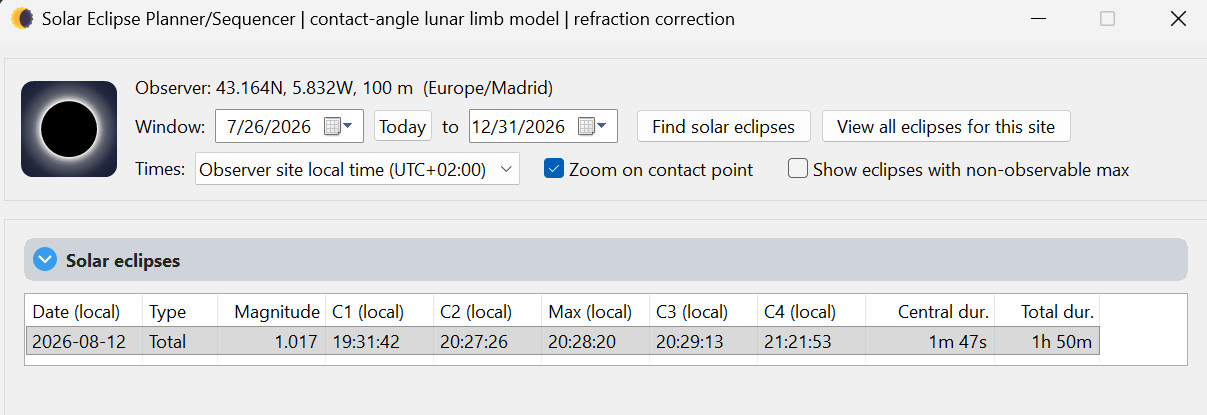Screen dimensions: 1207x415
Task: Open end date calendar picker
Action: tap(592, 127)
